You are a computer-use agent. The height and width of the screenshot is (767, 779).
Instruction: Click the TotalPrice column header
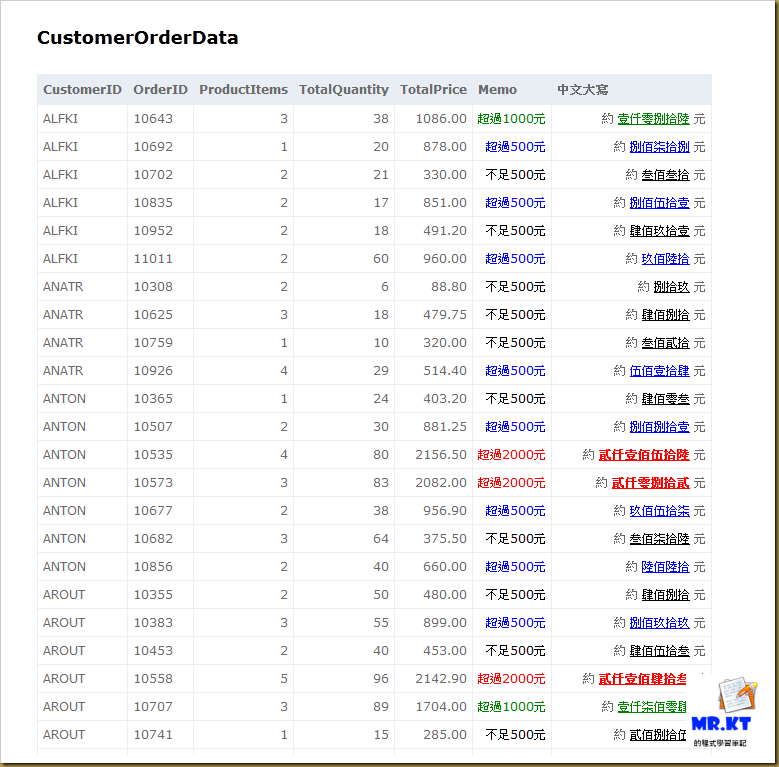pos(433,89)
